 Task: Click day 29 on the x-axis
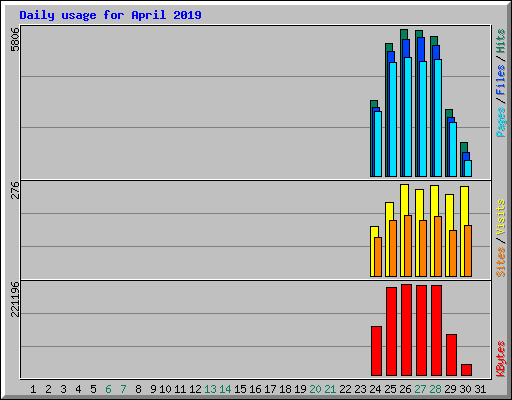coord(450,389)
